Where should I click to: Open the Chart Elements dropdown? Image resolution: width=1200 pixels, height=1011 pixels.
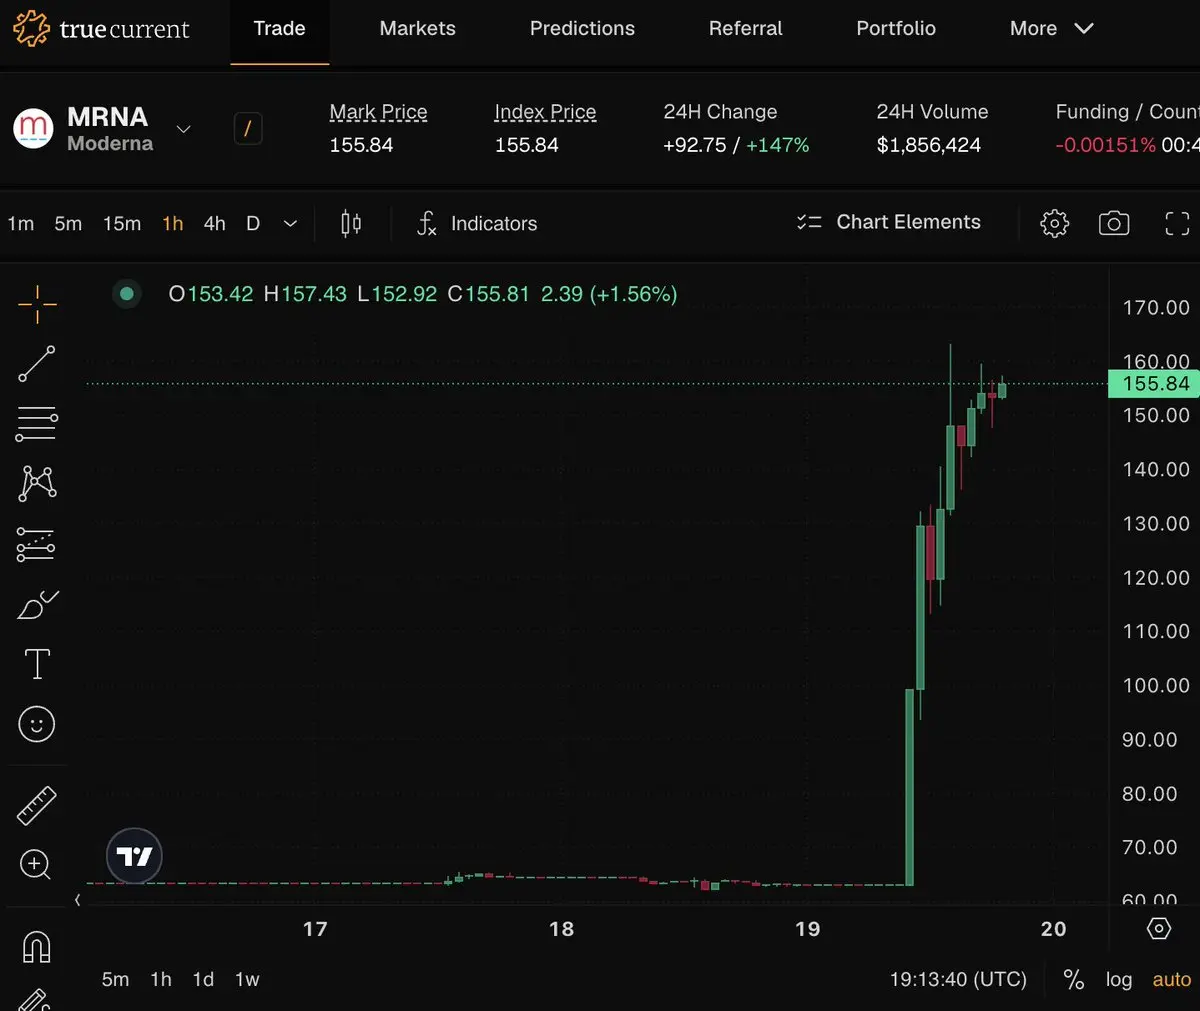click(x=889, y=222)
